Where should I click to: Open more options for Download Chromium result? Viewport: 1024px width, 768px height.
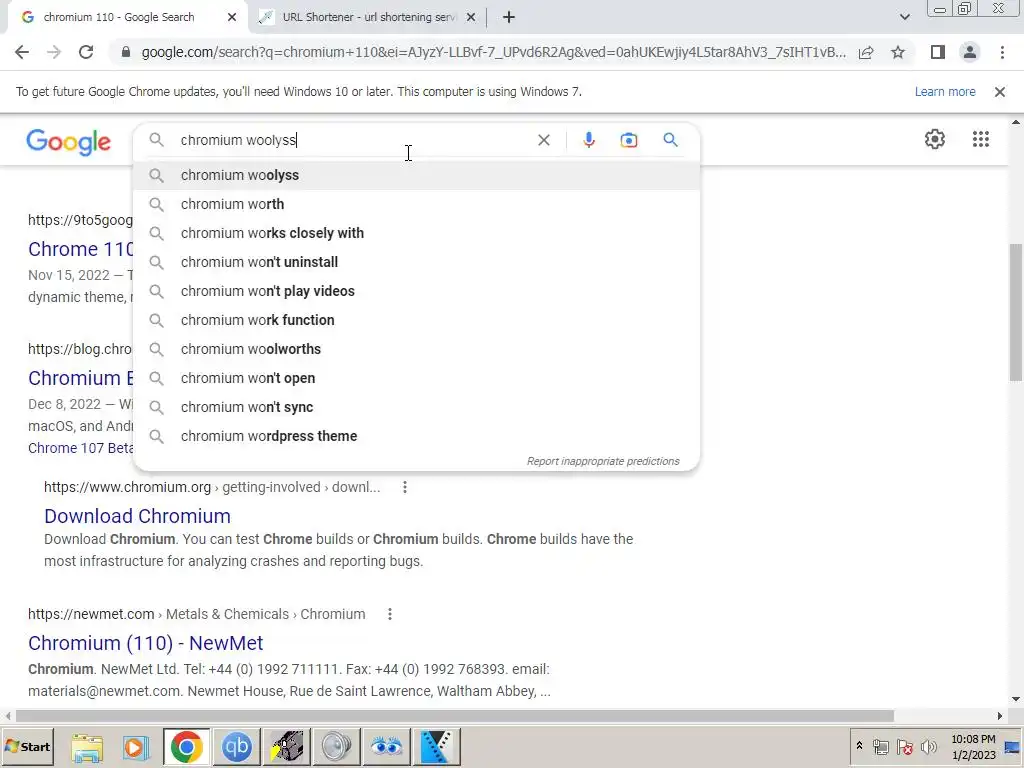[405, 487]
